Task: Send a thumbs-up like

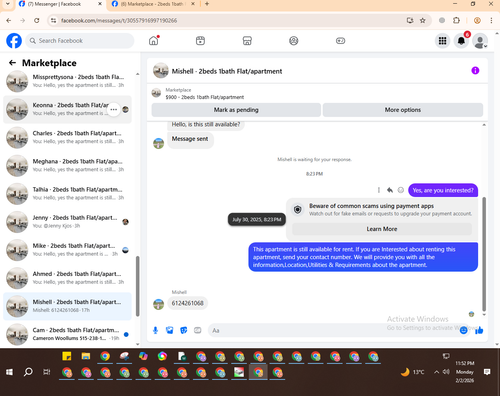Action: pos(479,330)
